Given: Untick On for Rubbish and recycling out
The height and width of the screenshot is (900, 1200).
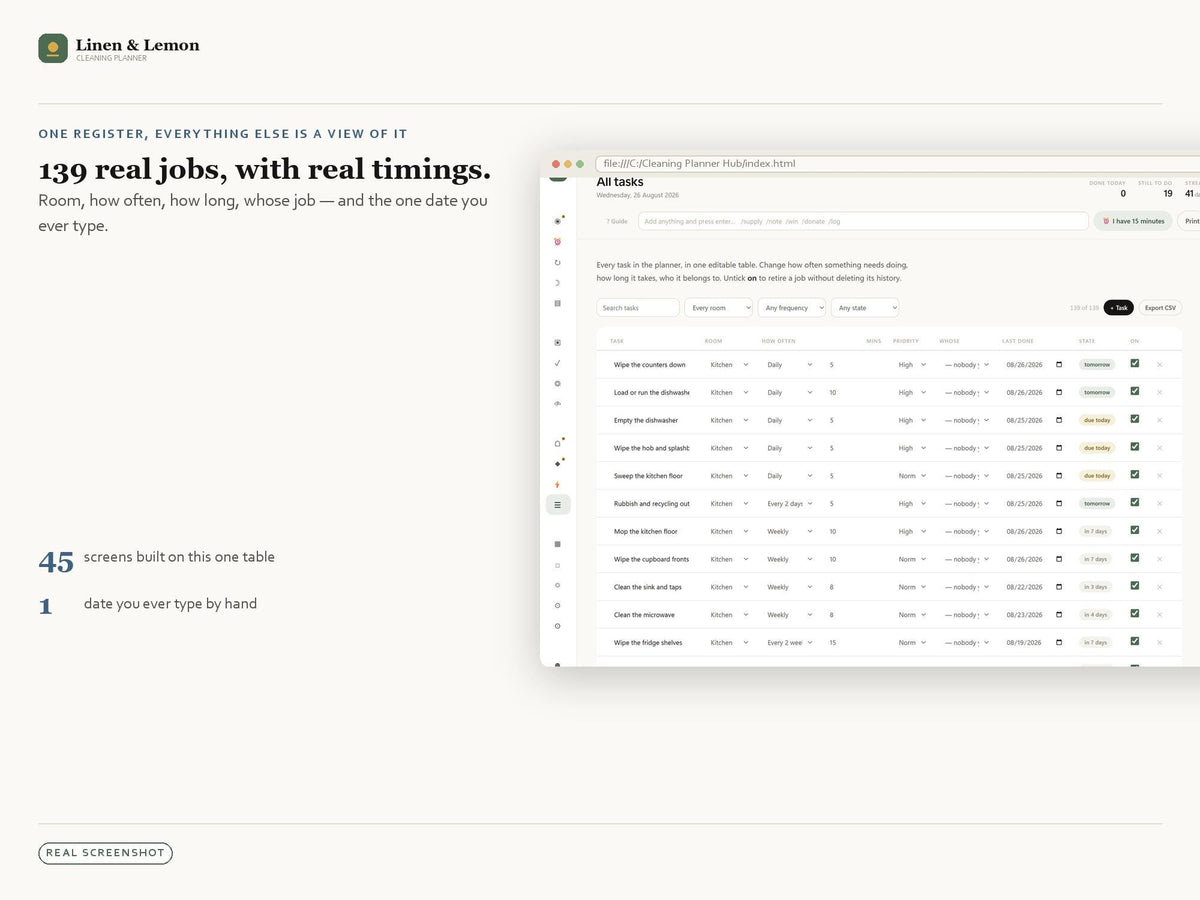Looking at the screenshot, I should pyautogui.click(x=1134, y=502).
